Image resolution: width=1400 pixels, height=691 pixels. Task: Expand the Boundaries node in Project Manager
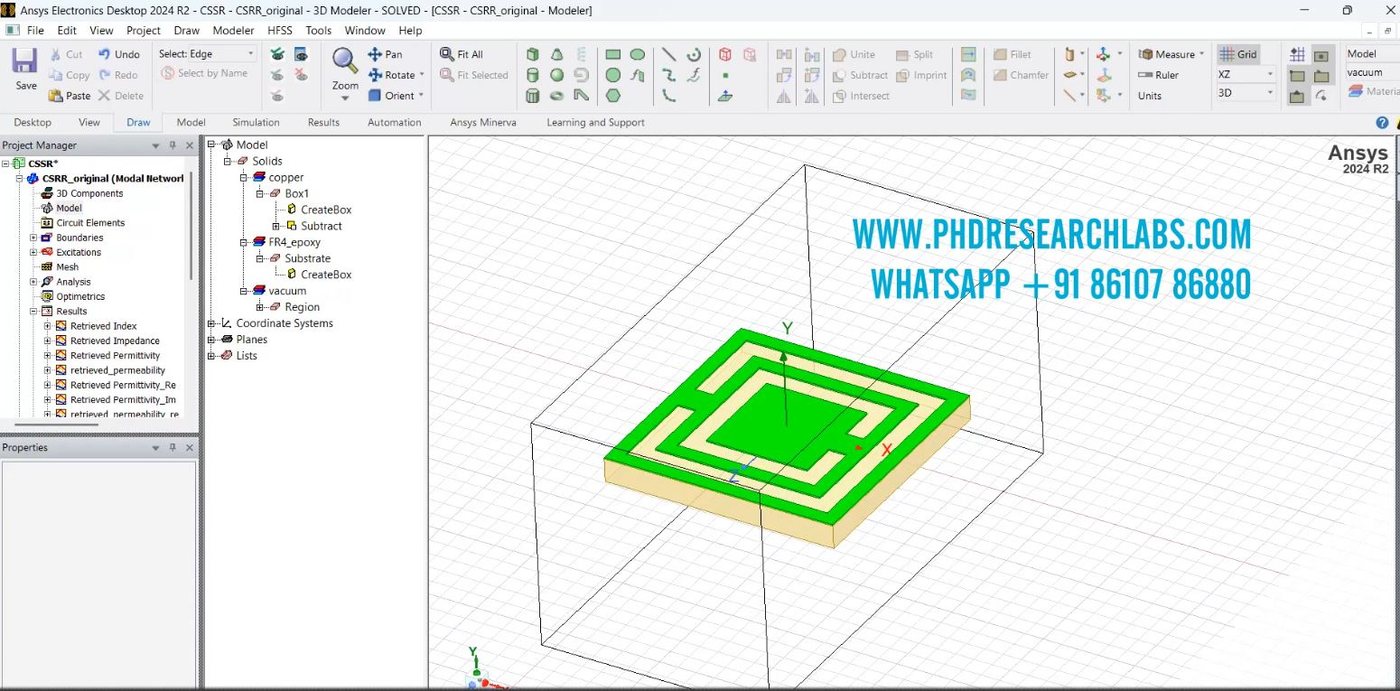33,238
